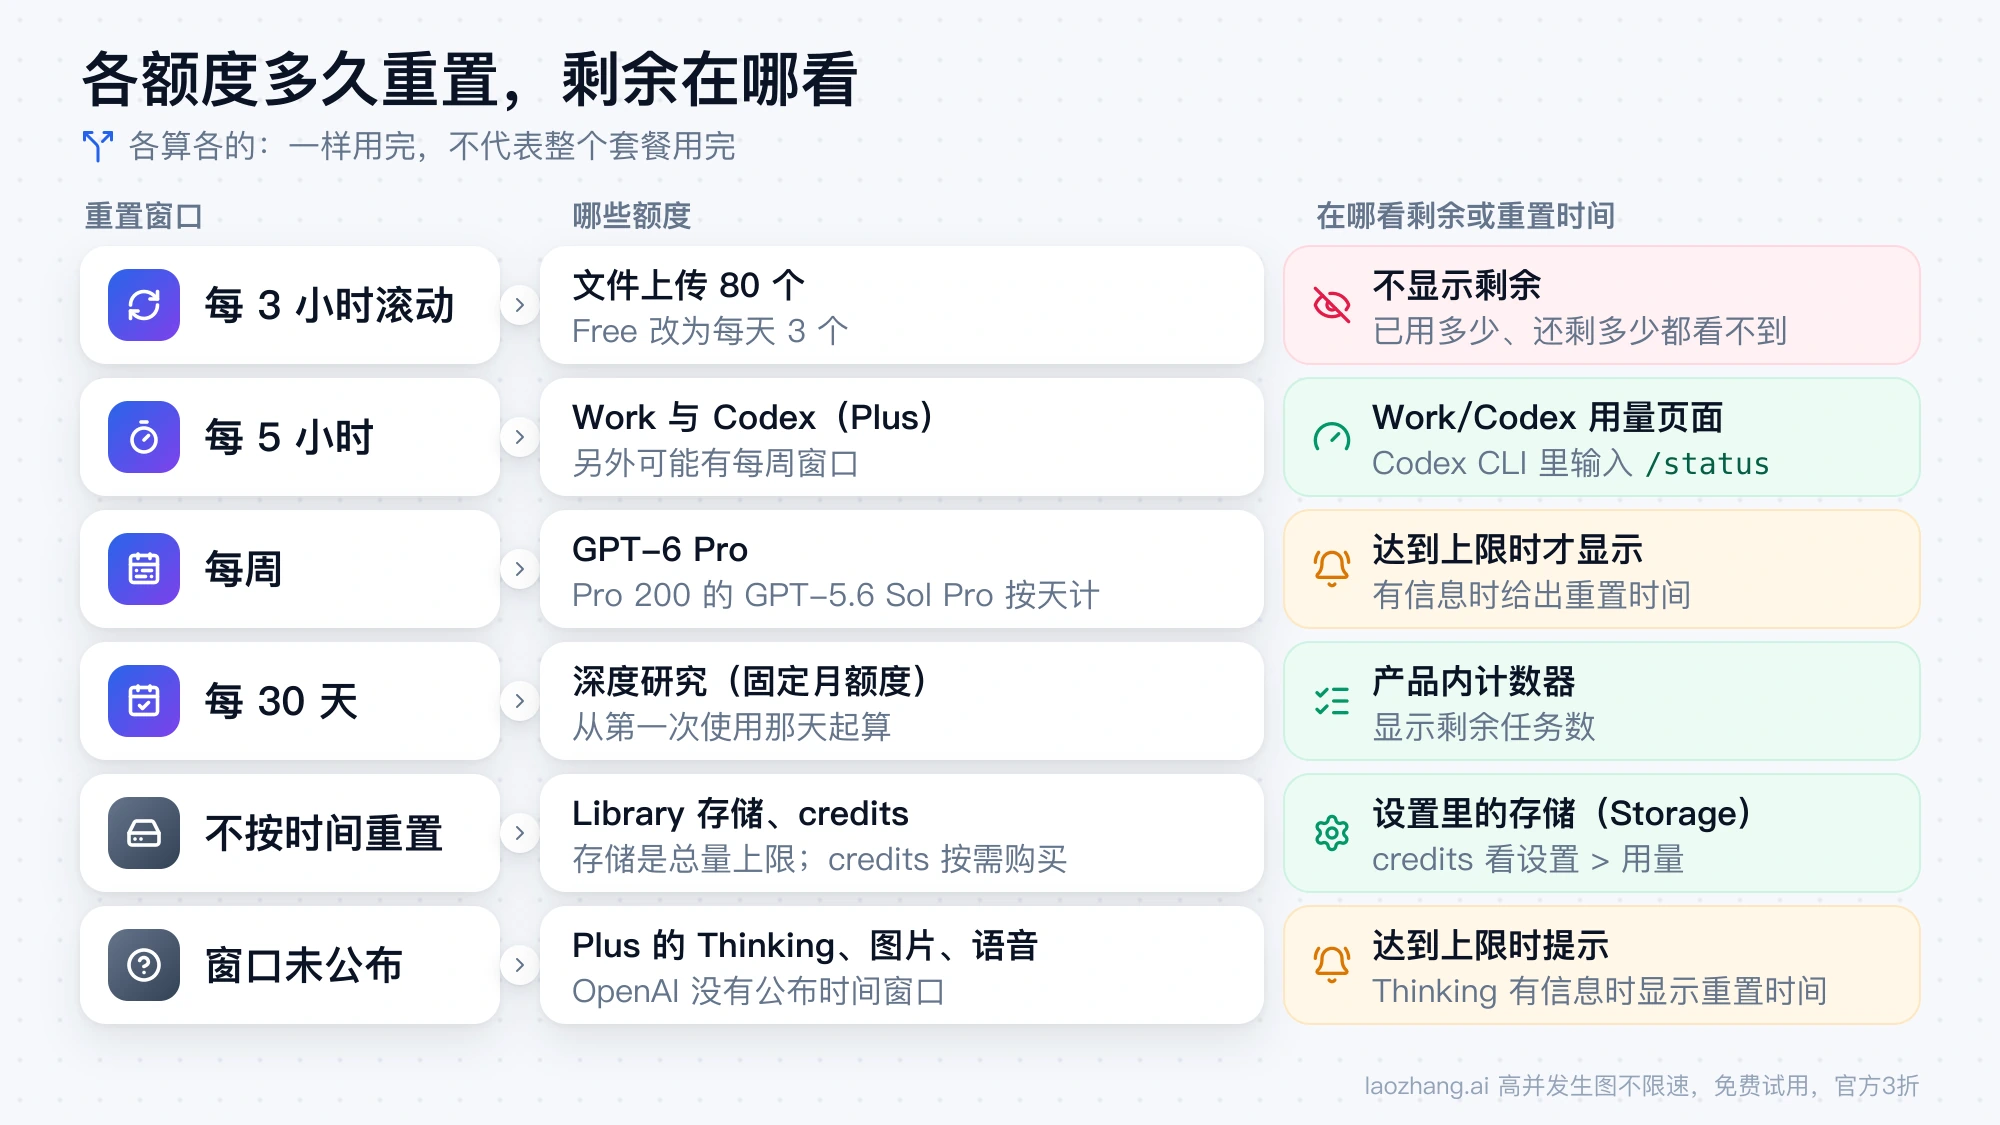Click the /status command text
The image size is (2000, 1125).
[x=1708, y=463]
